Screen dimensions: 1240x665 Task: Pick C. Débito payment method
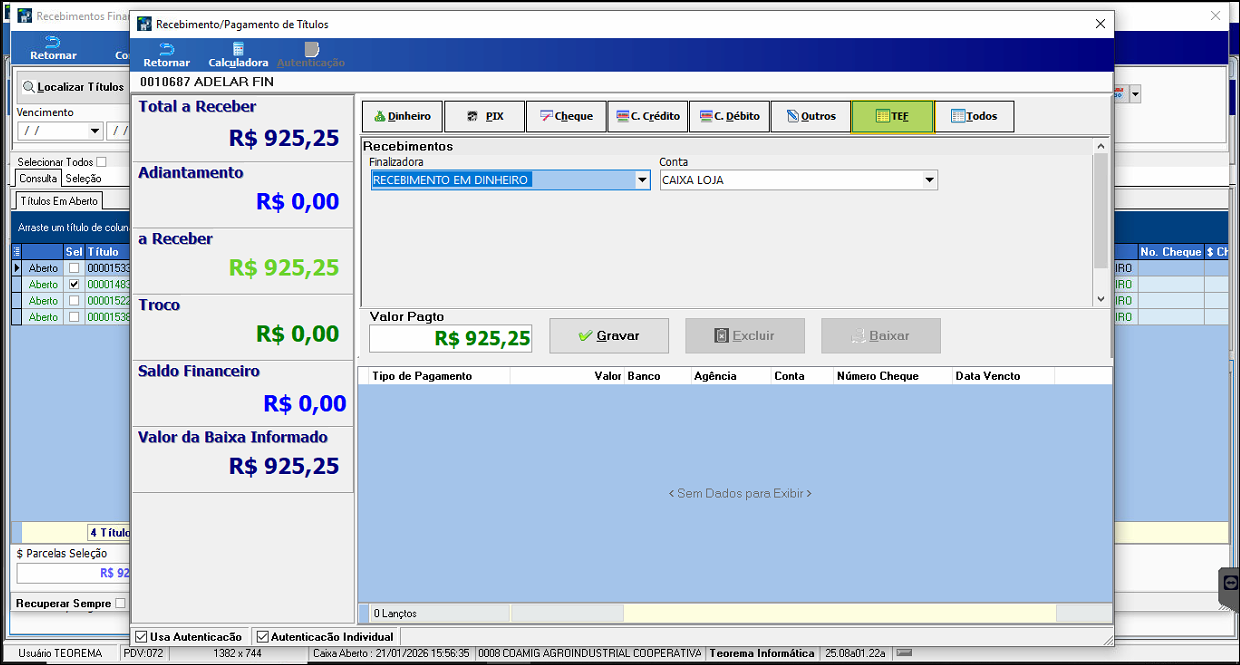pyautogui.click(x=729, y=117)
